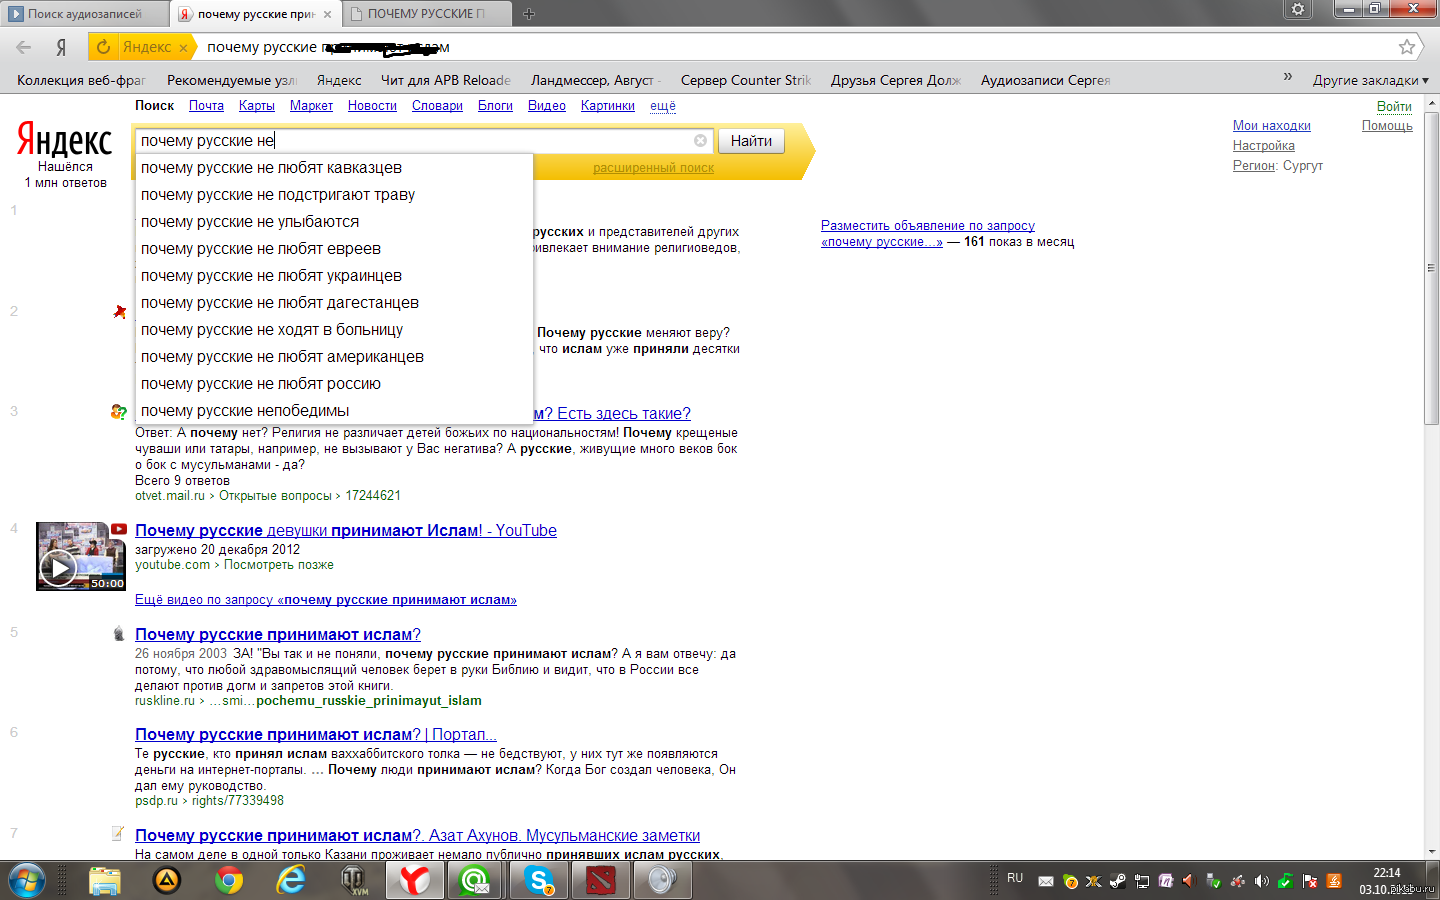
Task: Remove the Яндекс search-engine tag in the address bar
Action: coord(183,47)
